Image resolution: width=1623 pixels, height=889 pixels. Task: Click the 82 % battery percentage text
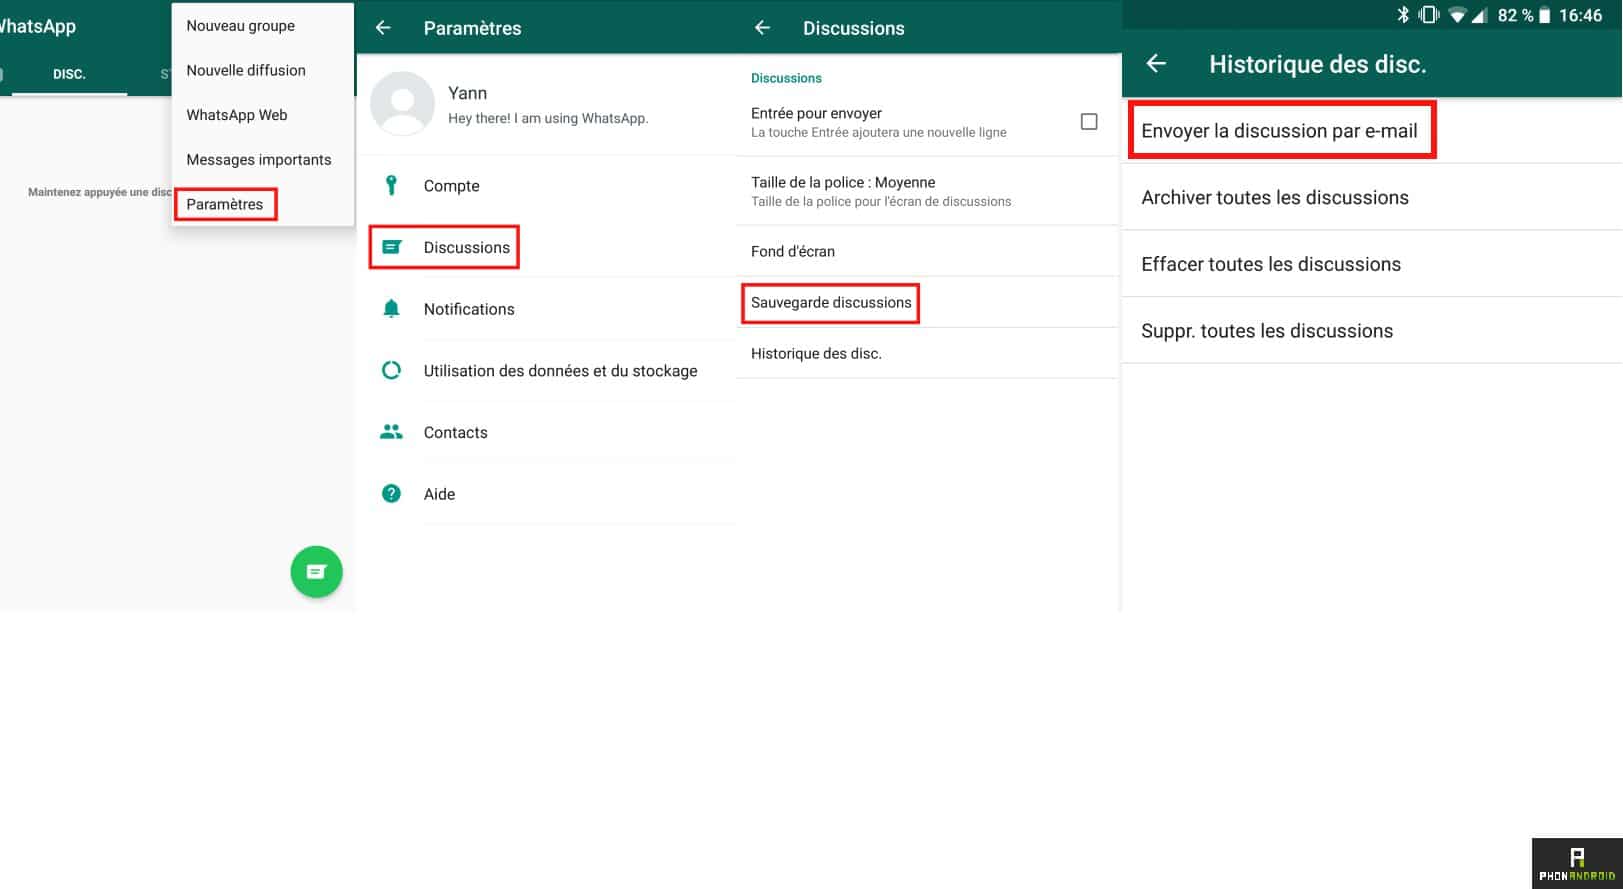coord(1515,15)
